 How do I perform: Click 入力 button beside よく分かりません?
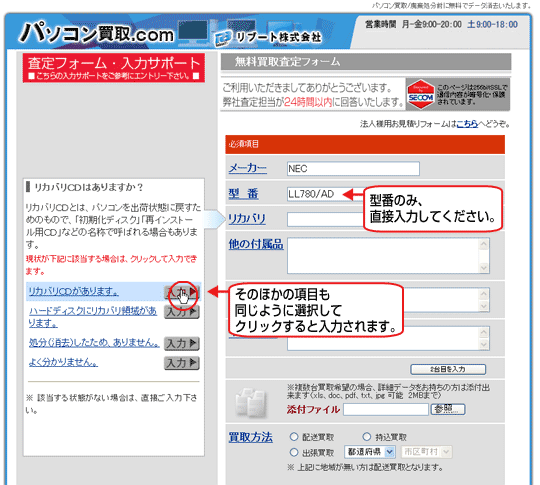pyautogui.click(x=182, y=363)
